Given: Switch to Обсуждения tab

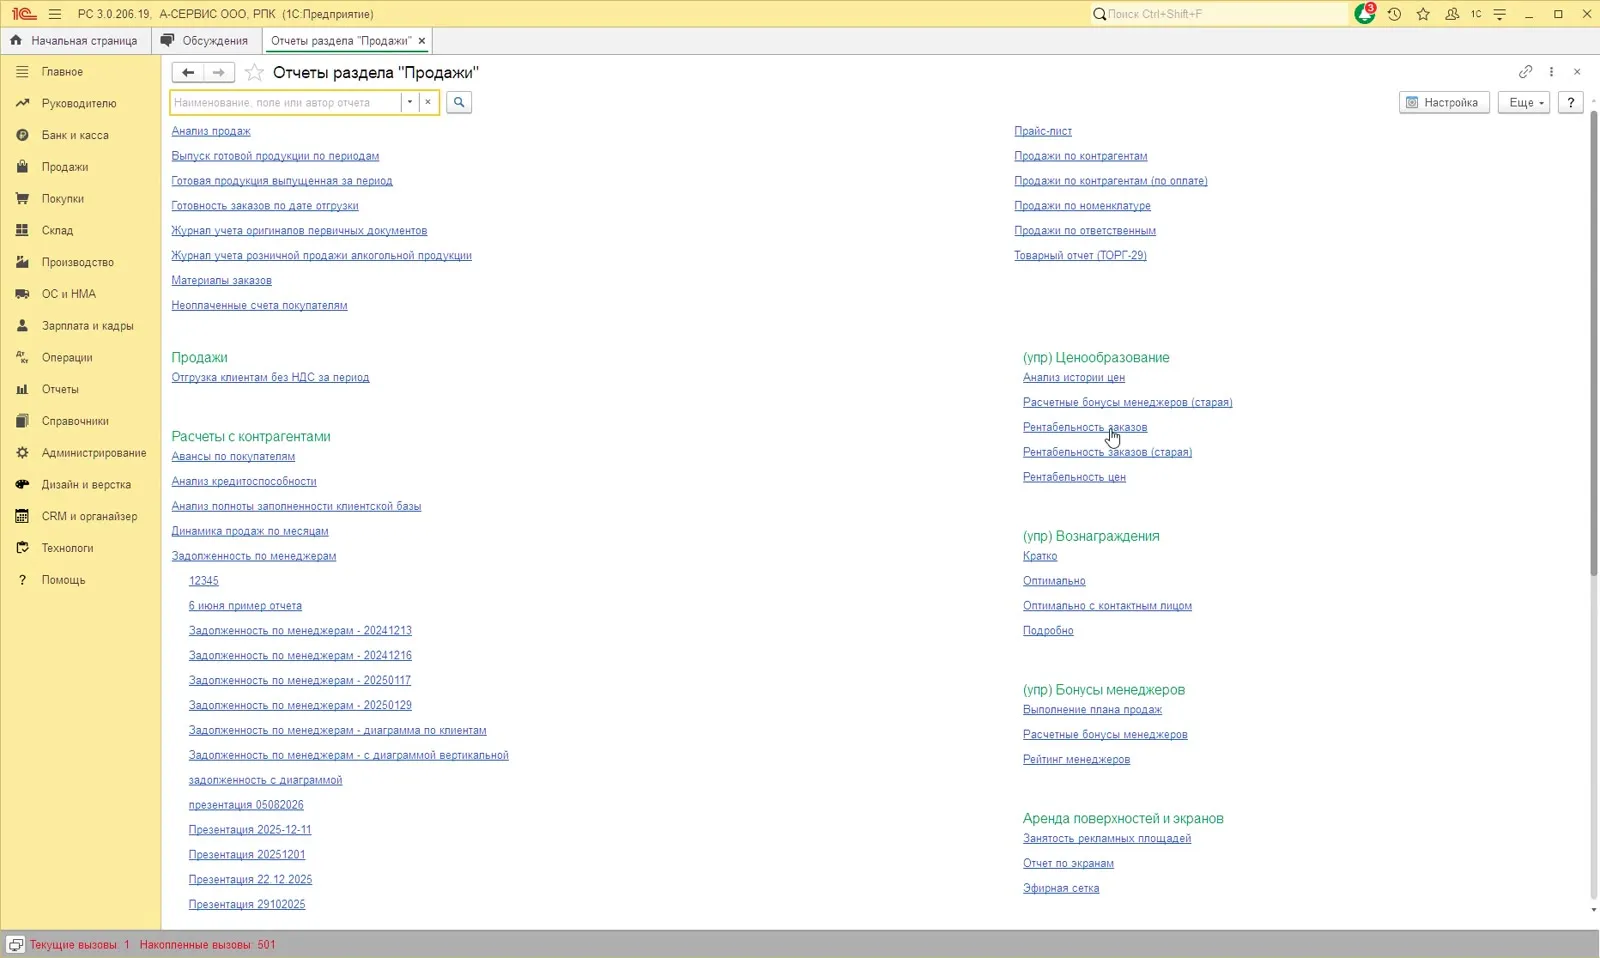Looking at the screenshot, I should pyautogui.click(x=206, y=41).
